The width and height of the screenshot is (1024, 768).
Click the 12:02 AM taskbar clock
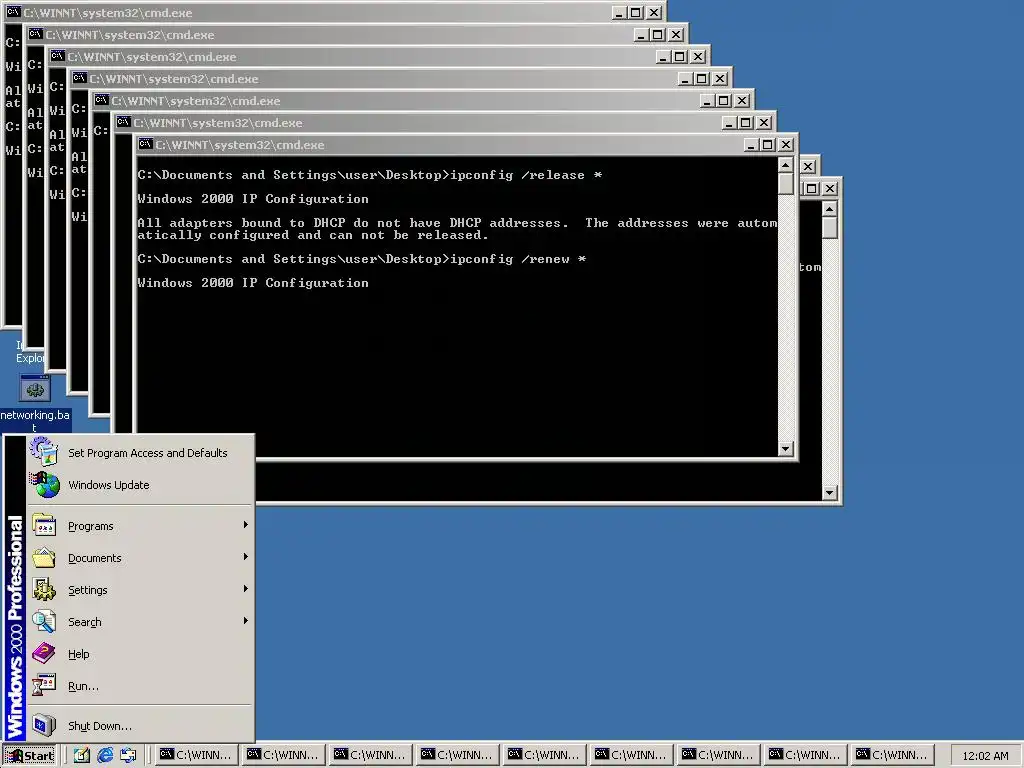(x=985, y=756)
